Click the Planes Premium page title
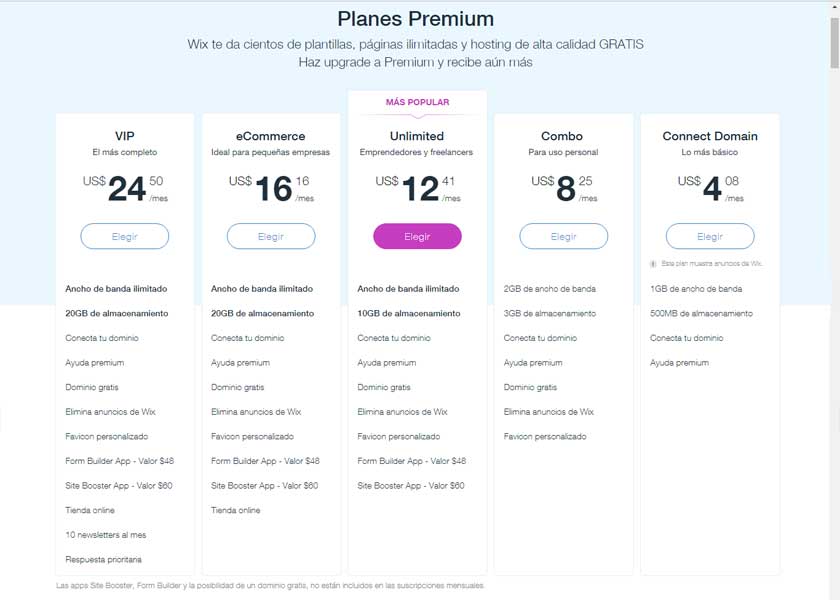840x600 pixels. click(415, 18)
